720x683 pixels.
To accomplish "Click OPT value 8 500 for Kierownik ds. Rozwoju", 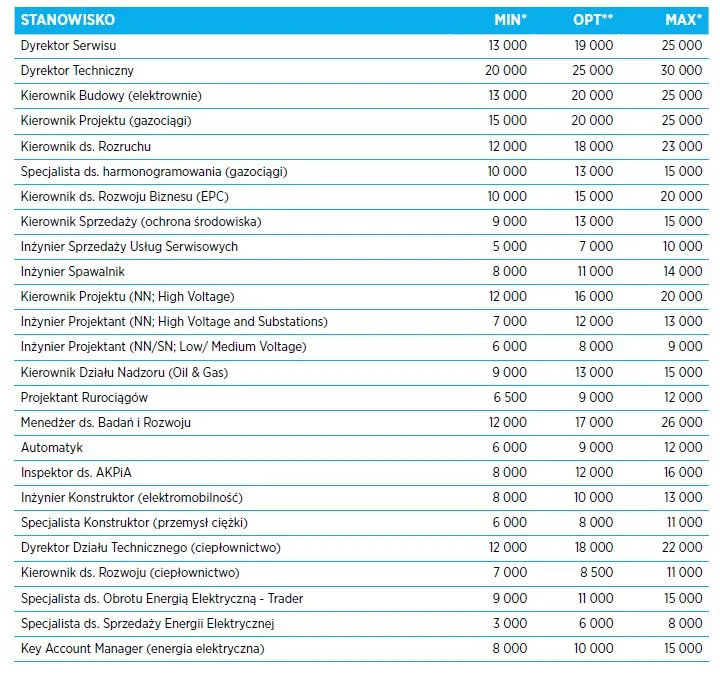I will (596, 572).
